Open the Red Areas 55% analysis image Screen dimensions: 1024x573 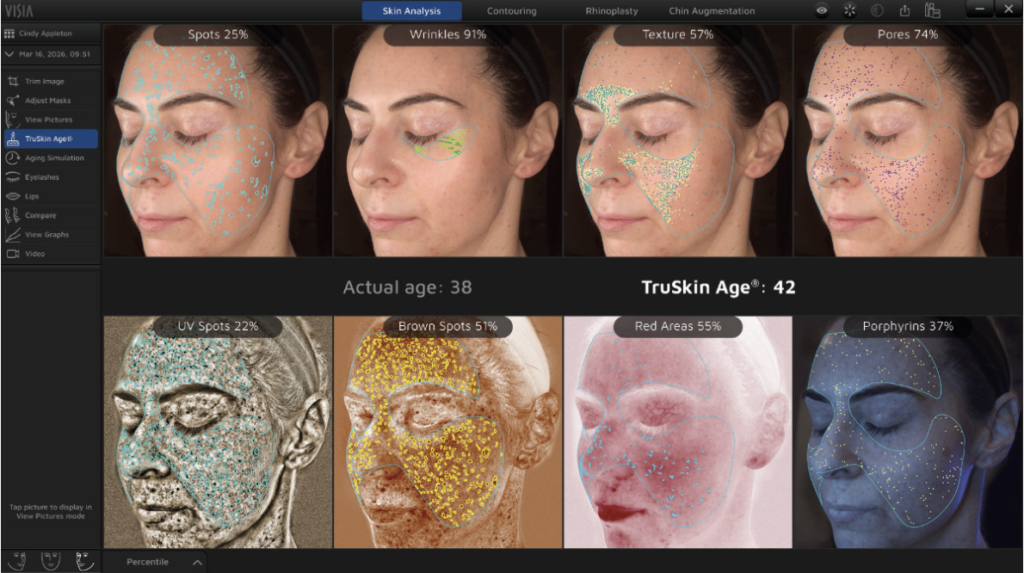pos(678,432)
